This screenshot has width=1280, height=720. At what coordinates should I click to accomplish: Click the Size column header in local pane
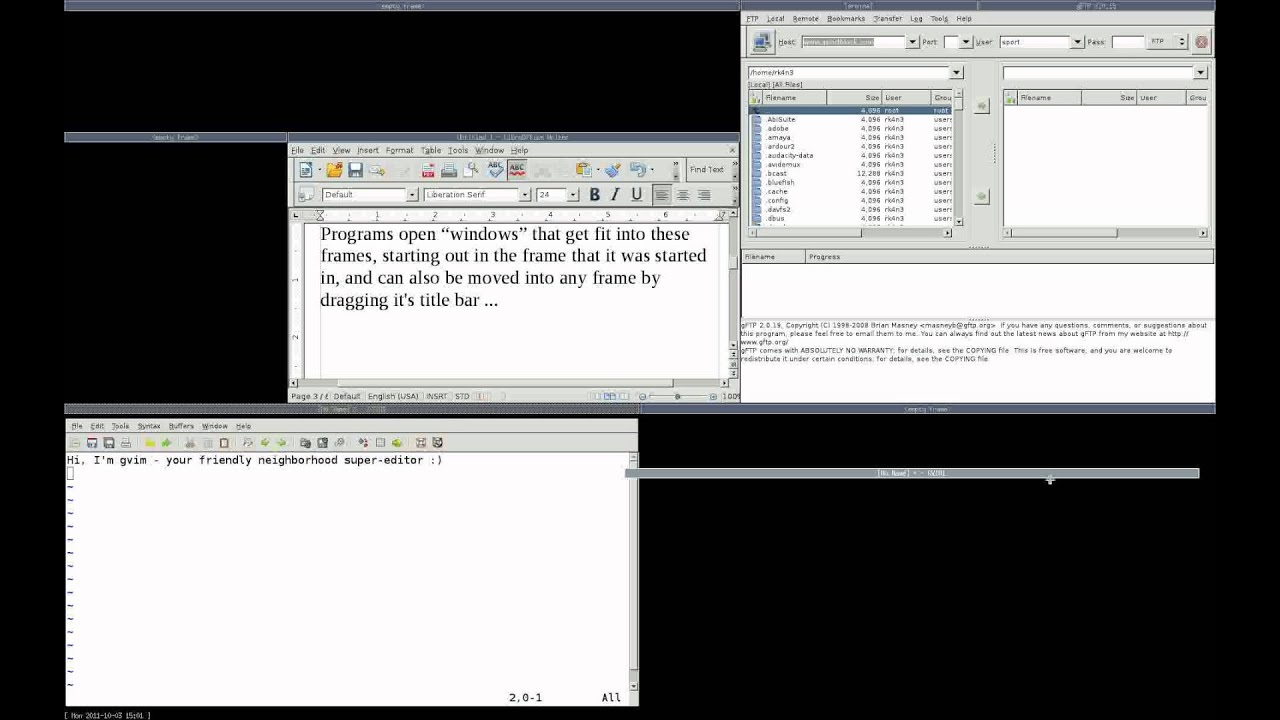click(854, 98)
